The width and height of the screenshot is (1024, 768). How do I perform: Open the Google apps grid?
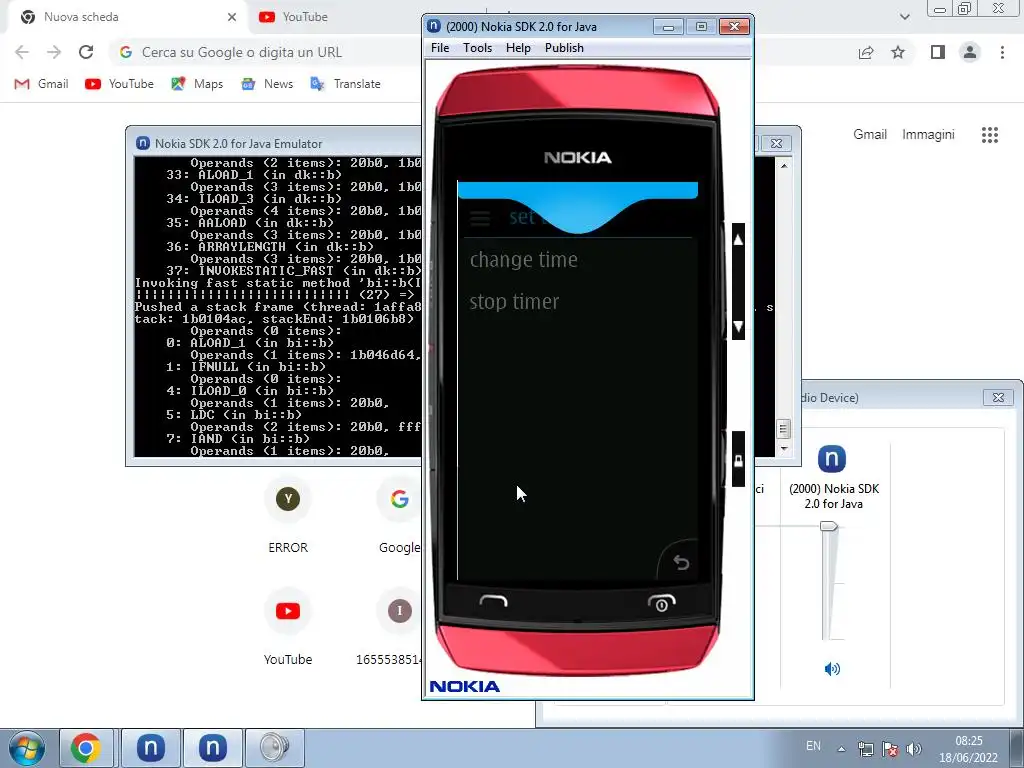[x=990, y=135]
